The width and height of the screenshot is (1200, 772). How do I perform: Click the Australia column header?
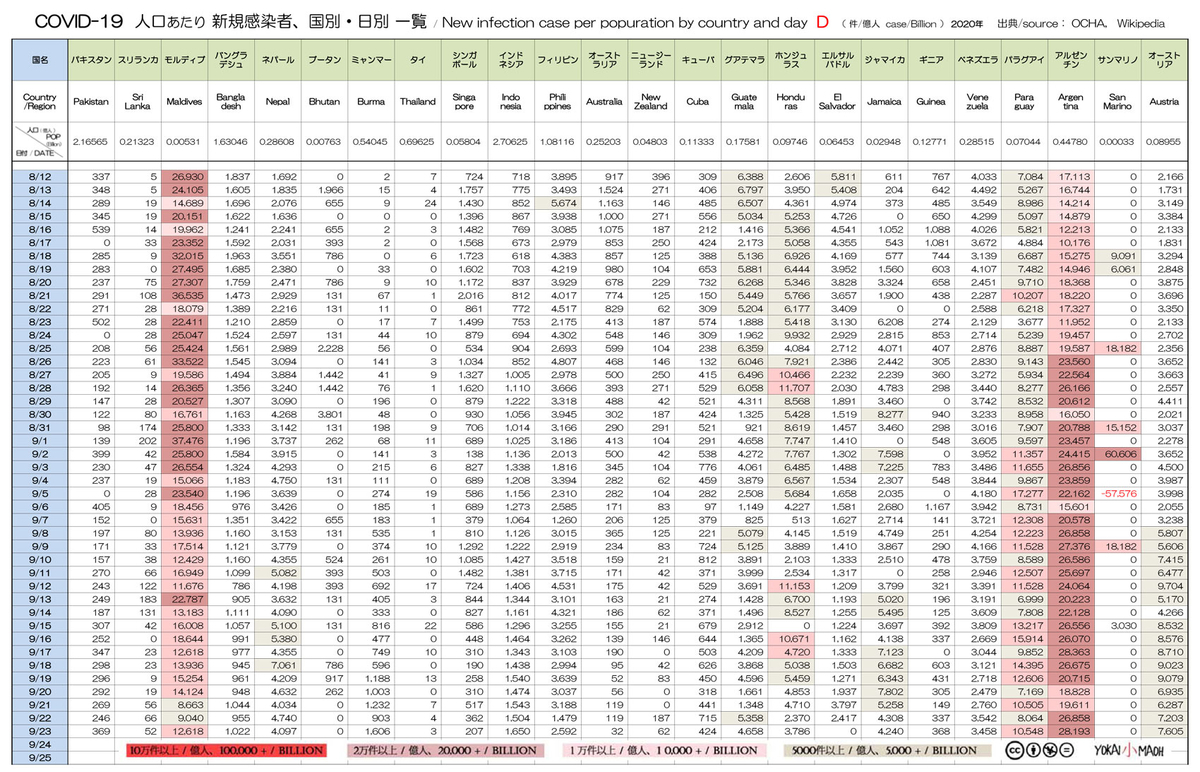click(605, 102)
